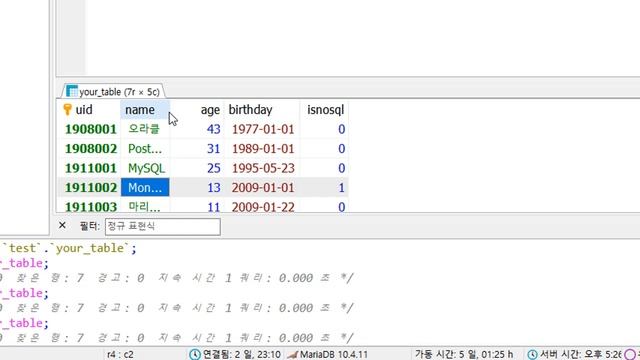Image resolution: width=640 pixels, height=360 pixels.
Task: Select isnosql cell in row 1911001
Action: coord(324,168)
